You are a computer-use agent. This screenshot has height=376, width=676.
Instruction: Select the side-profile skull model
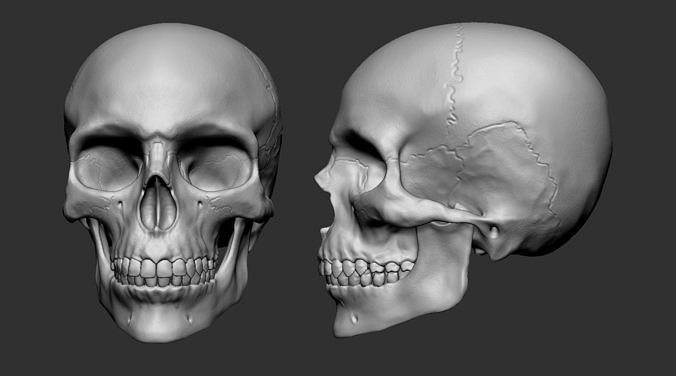click(463, 179)
